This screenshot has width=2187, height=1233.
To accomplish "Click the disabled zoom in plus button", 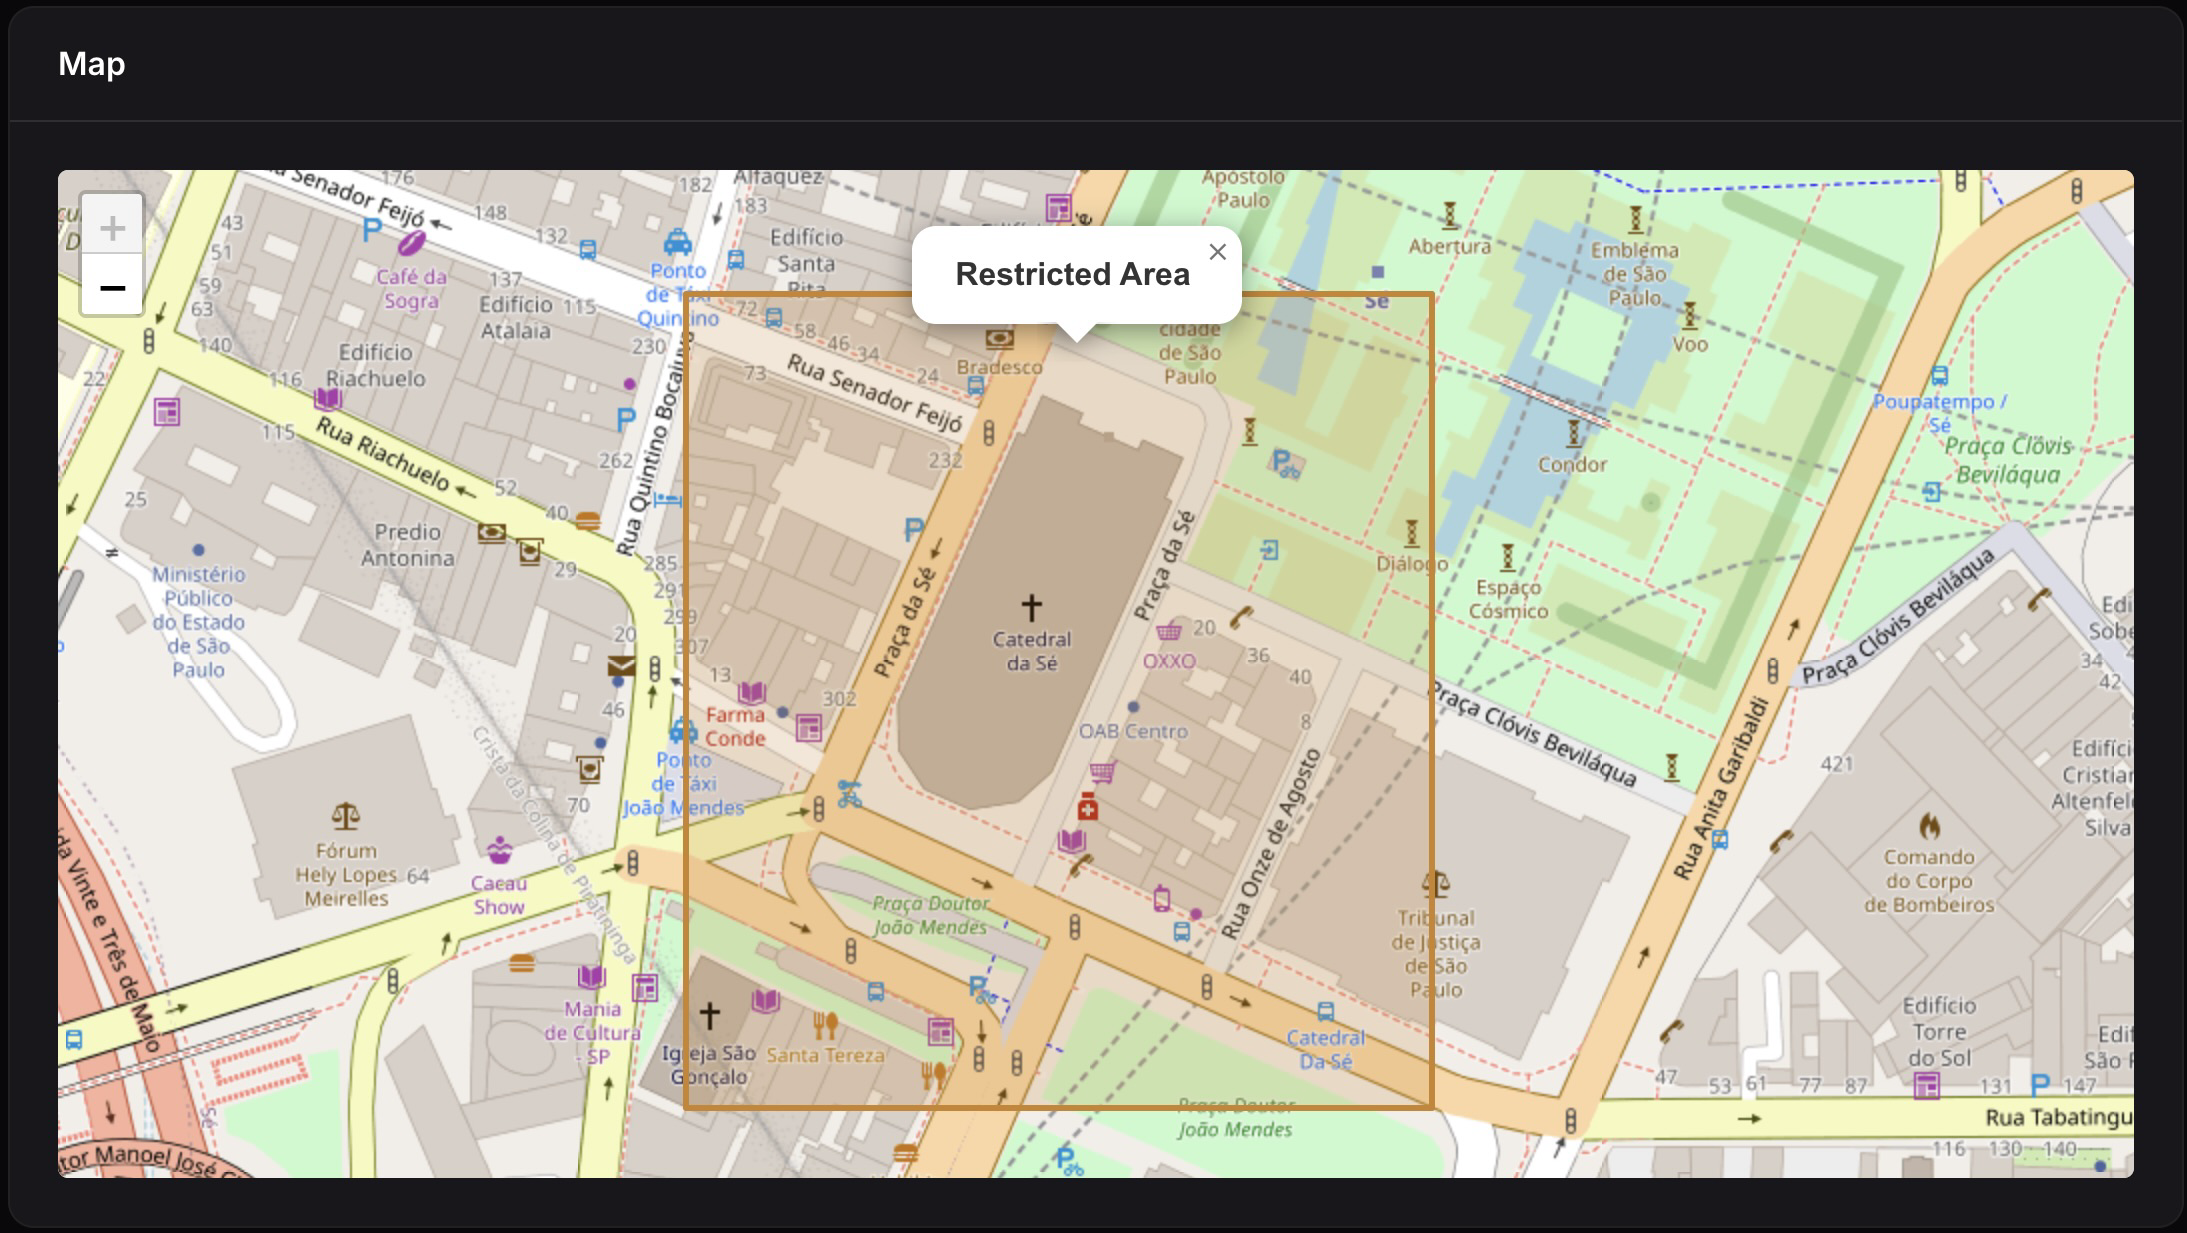I will (x=112, y=228).
